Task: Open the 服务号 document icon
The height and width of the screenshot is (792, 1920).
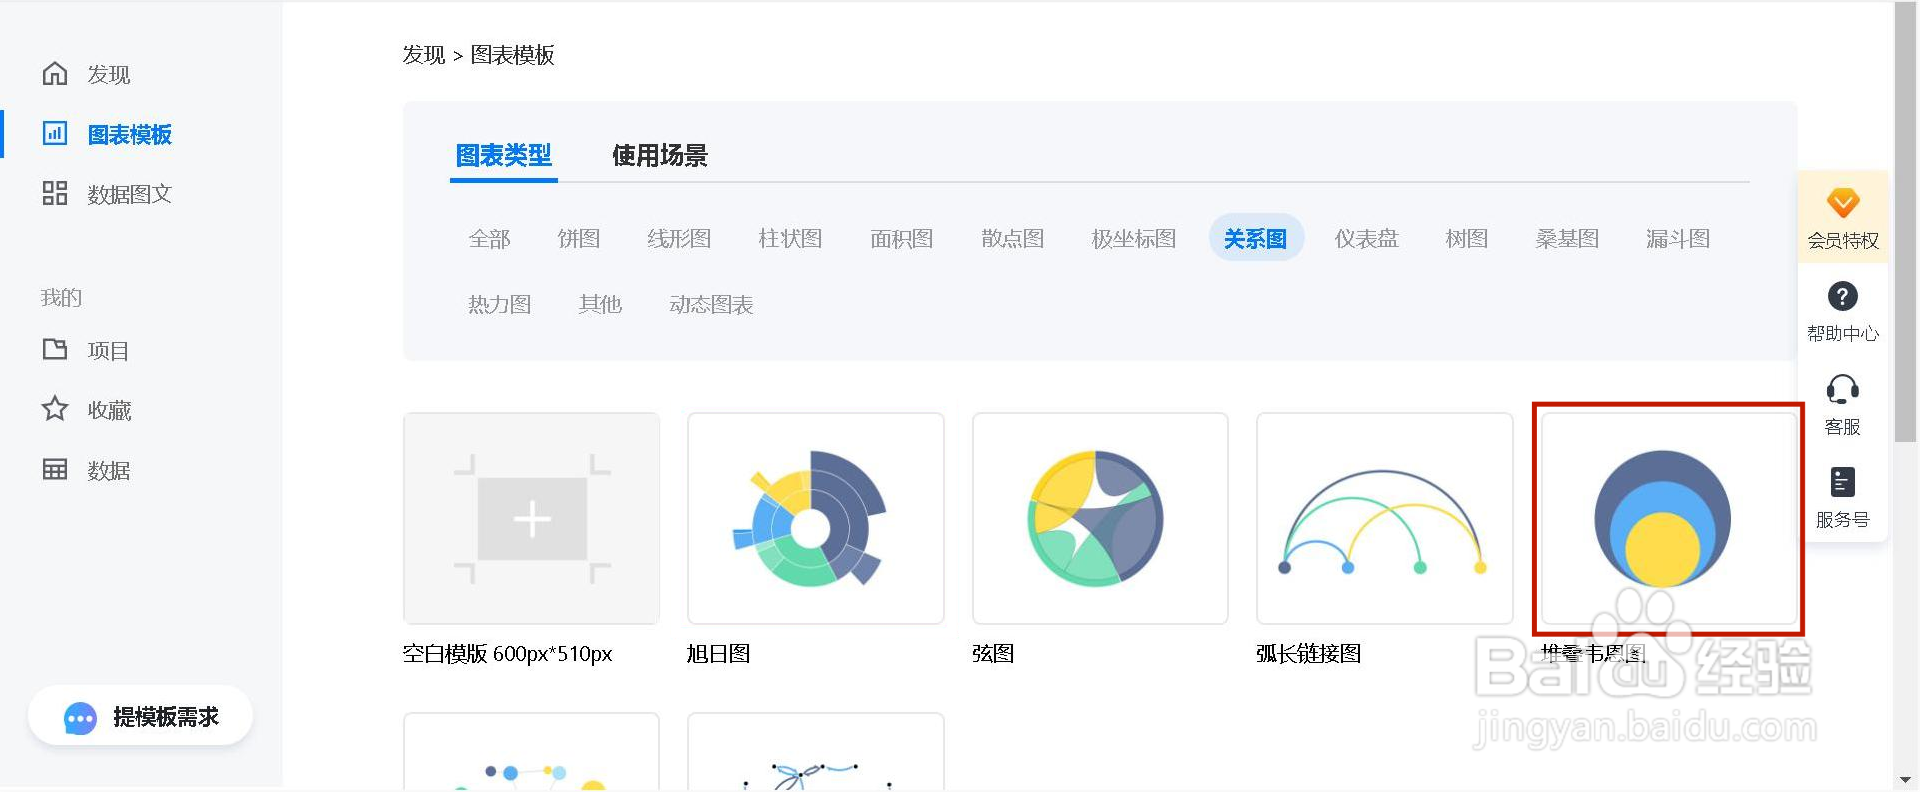Action: 1843,482
